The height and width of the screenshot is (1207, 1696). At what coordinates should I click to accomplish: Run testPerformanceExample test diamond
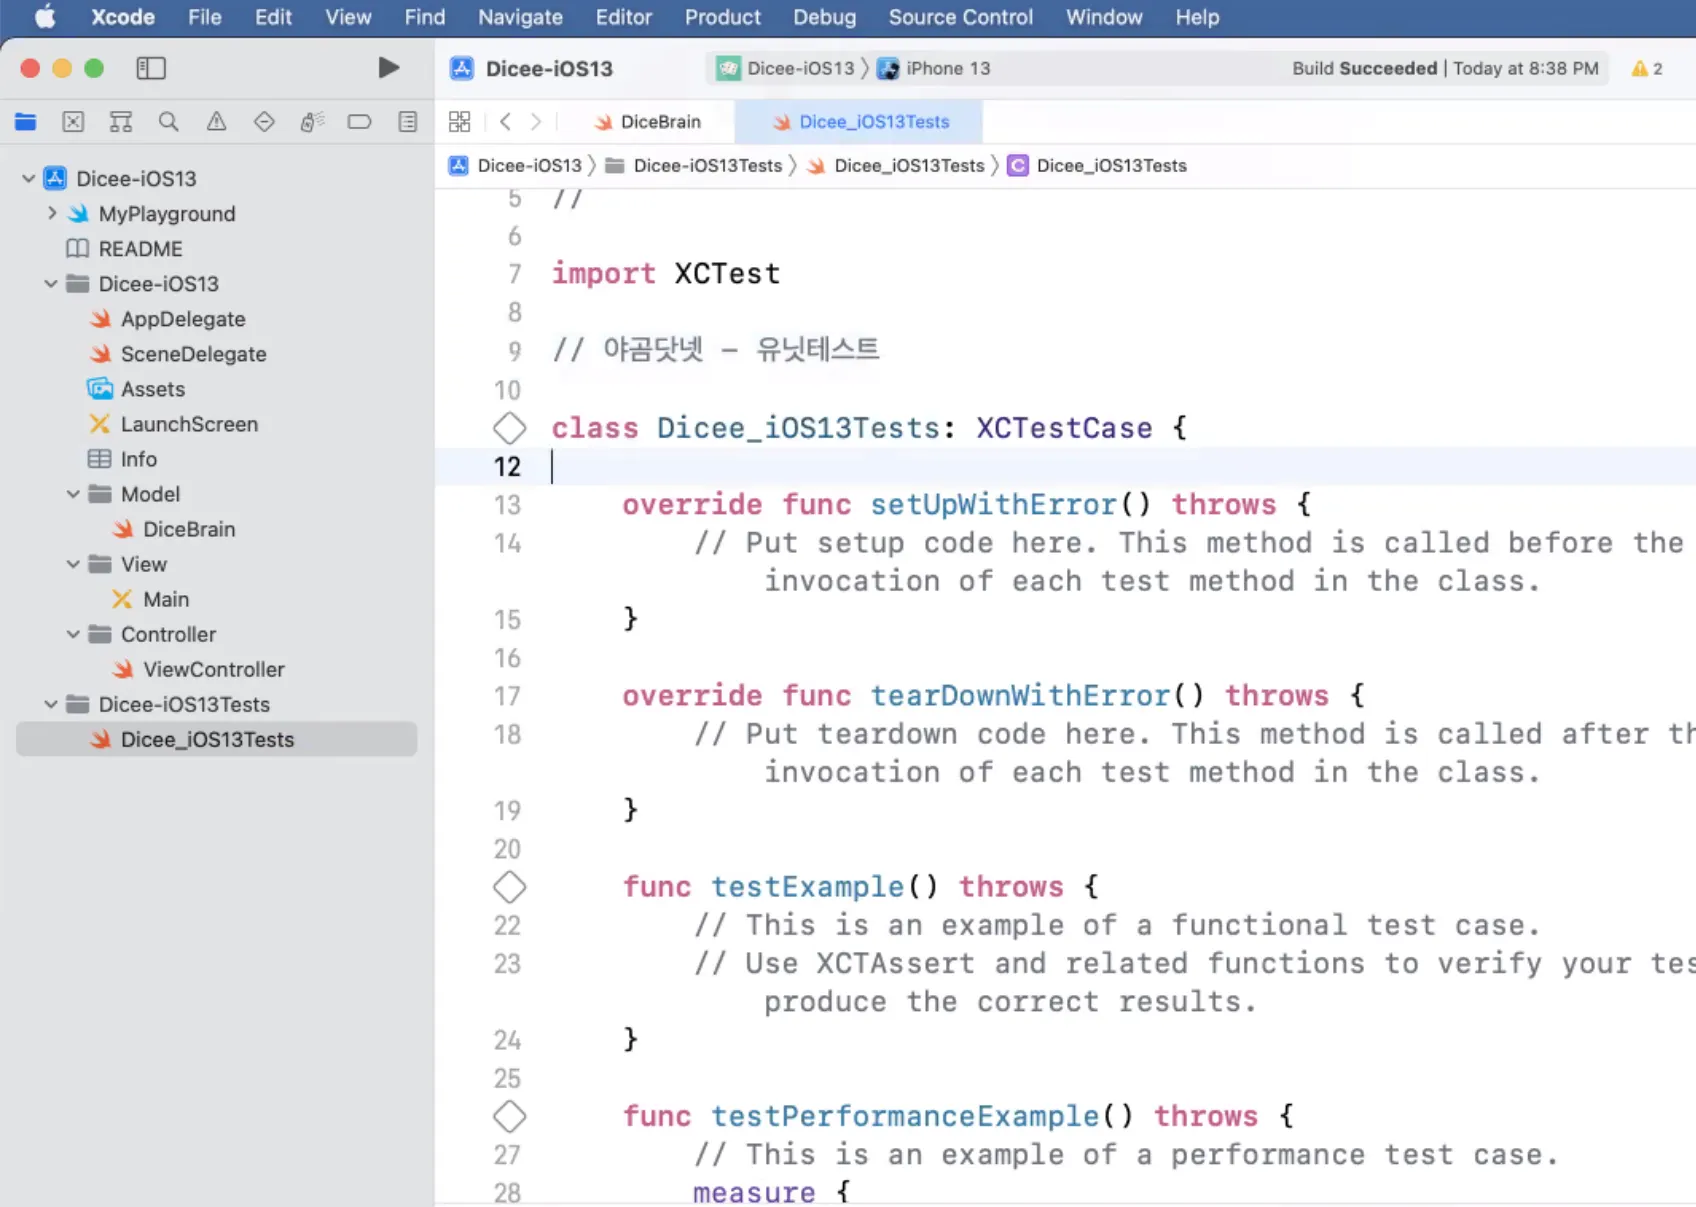click(x=509, y=1116)
